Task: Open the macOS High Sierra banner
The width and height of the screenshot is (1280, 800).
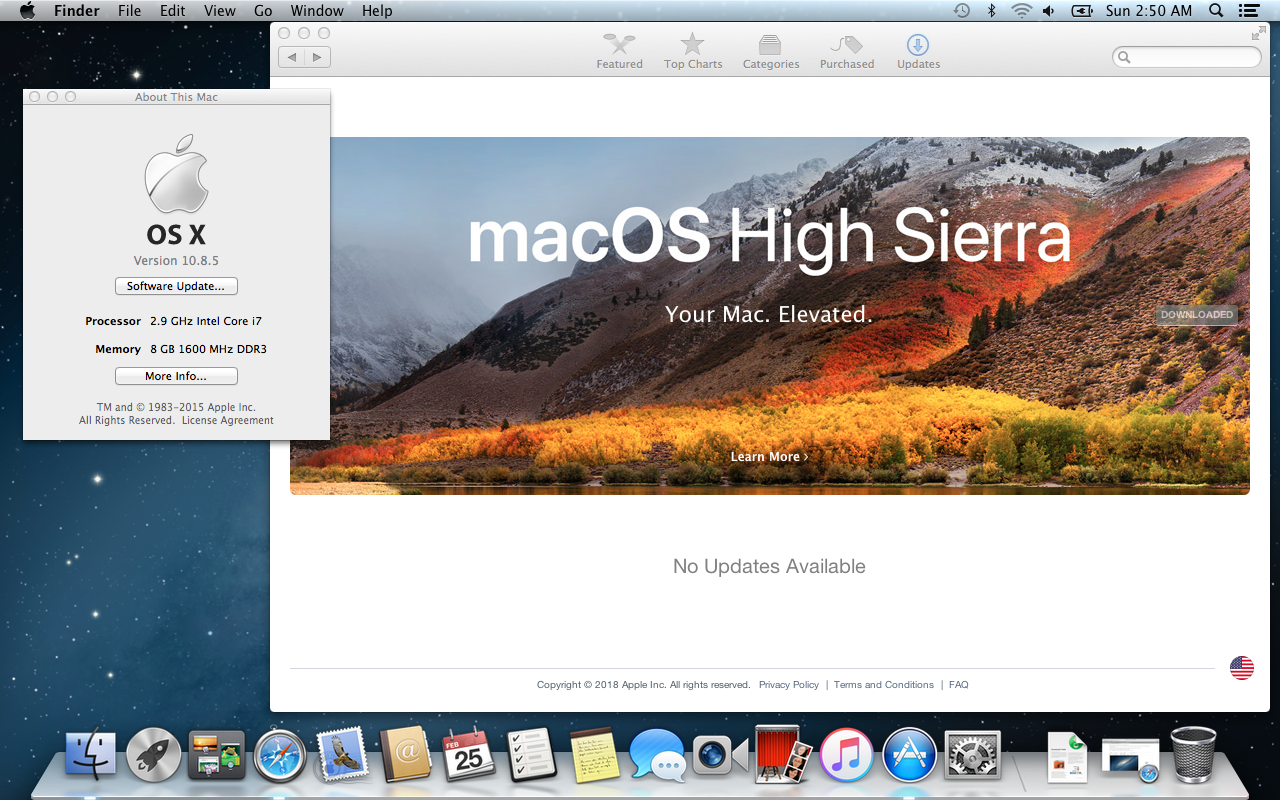Action: click(770, 316)
